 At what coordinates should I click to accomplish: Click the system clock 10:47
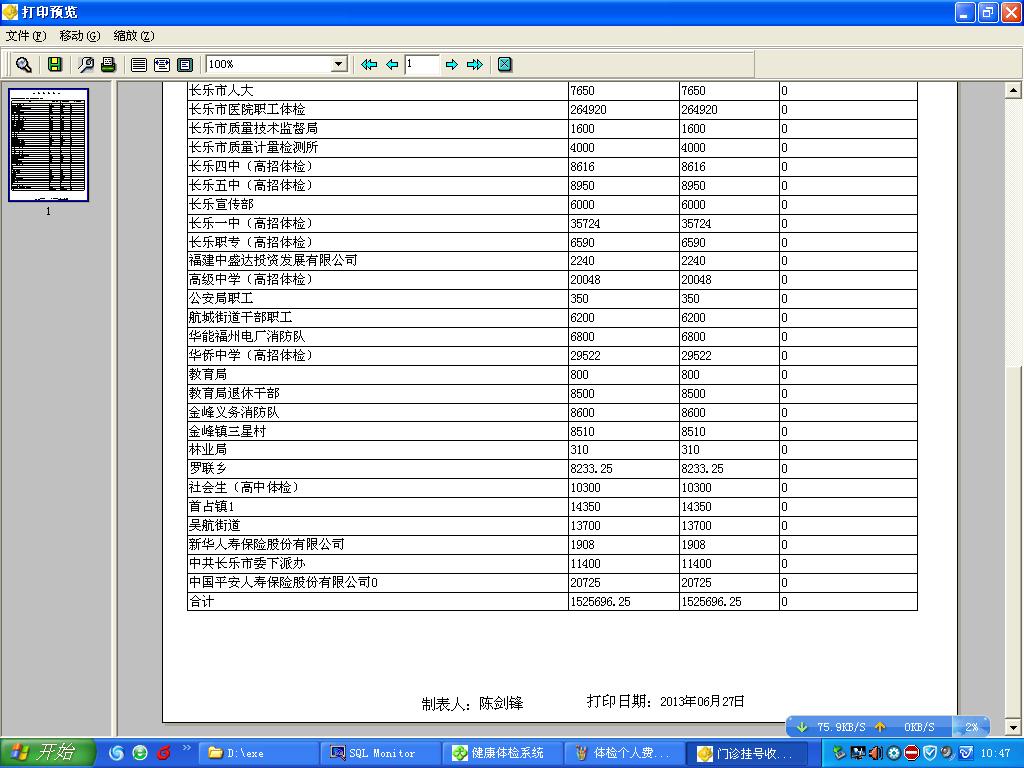tap(995, 753)
